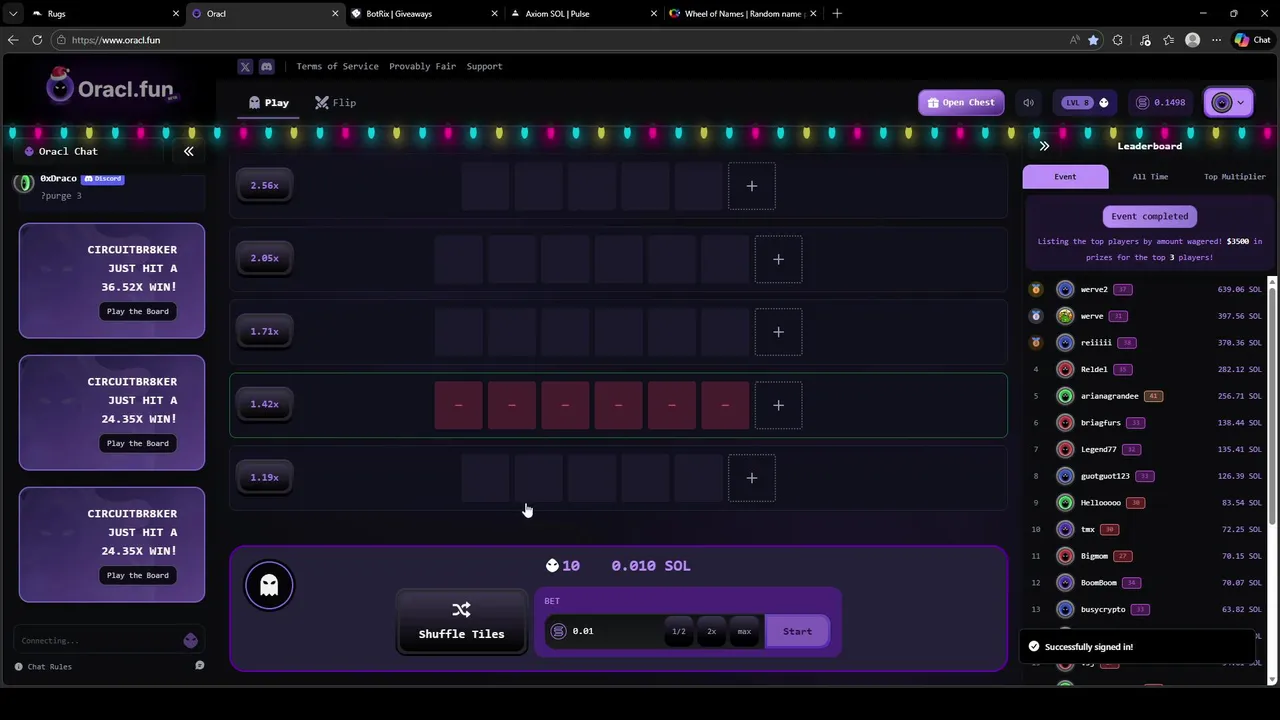
Task: Open the X (Twitter) social link icon
Action: (245, 67)
